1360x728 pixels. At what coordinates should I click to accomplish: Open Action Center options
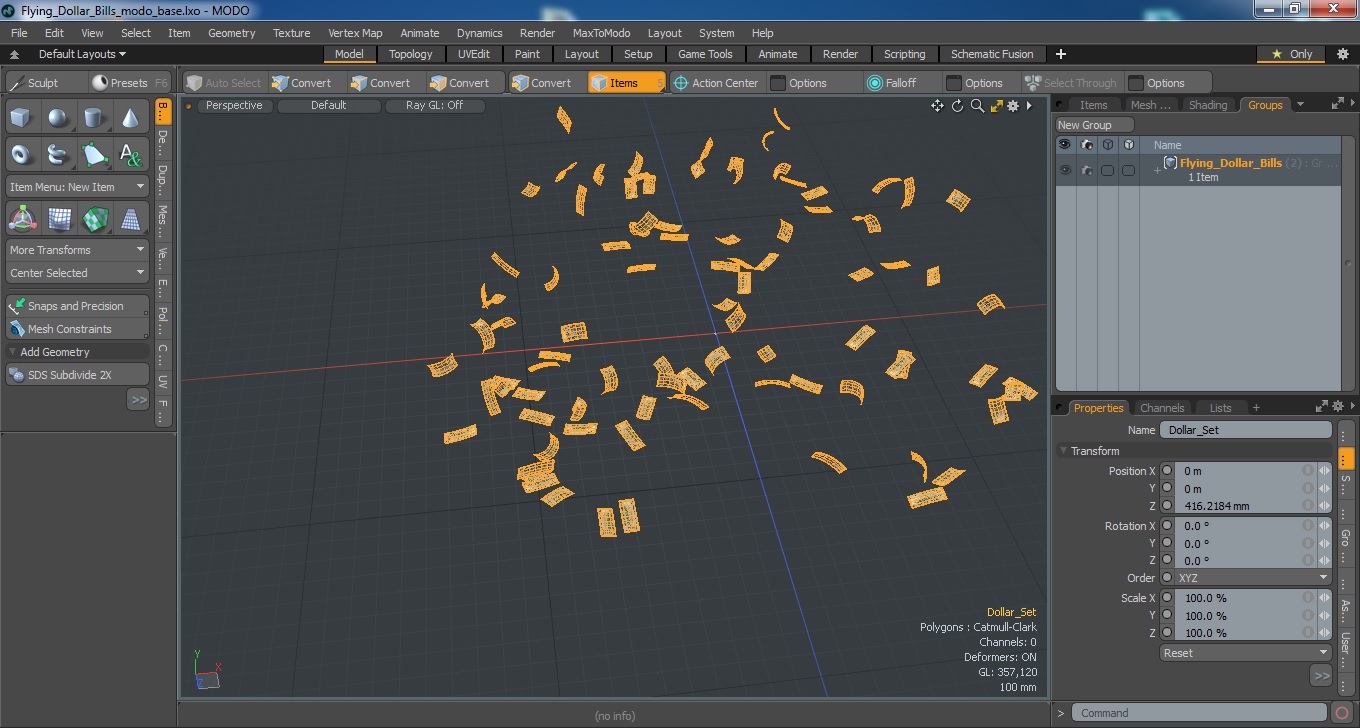click(x=716, y=83)
